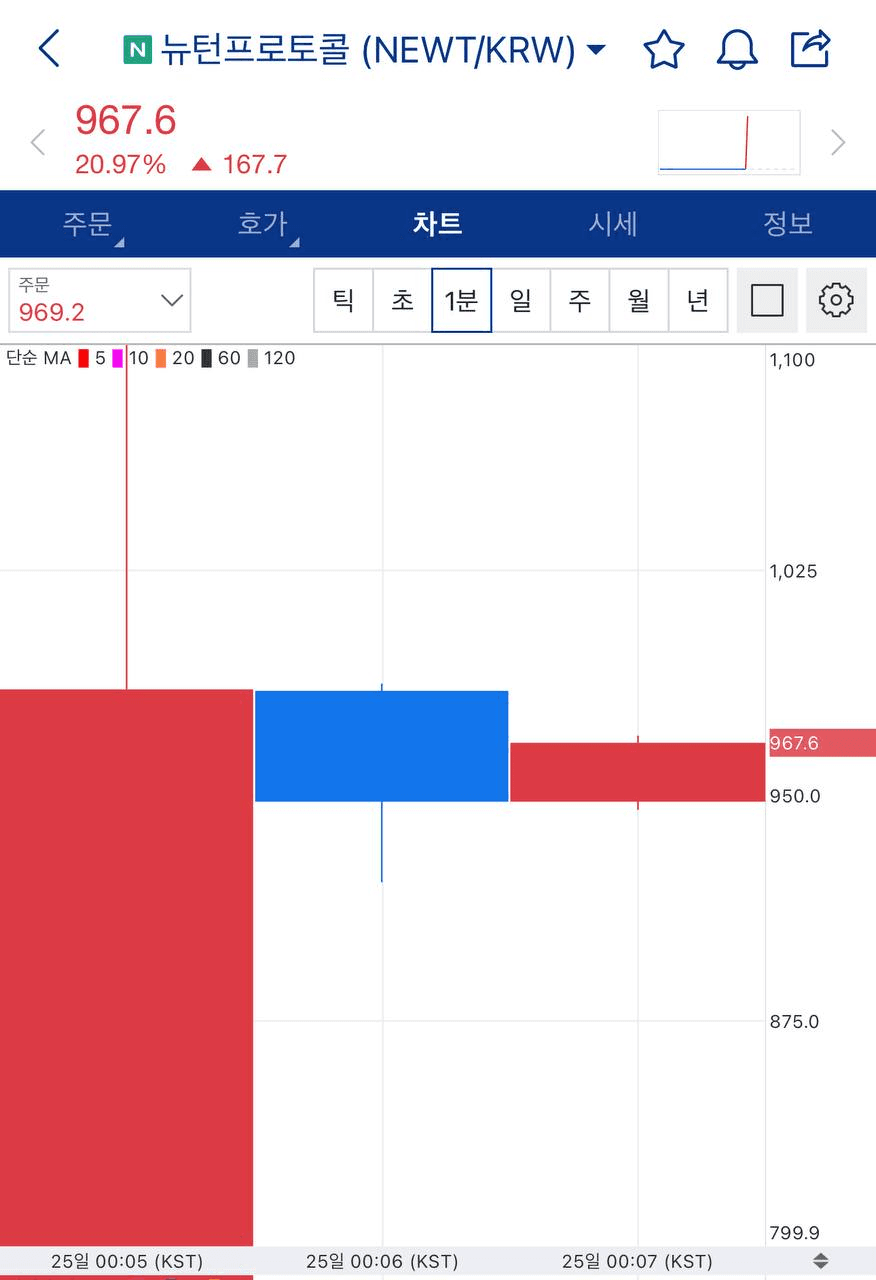Add NEWT/KRW to favorites with star icon
This screenshot has height=1280, width=876.
(x=663, y=48)
